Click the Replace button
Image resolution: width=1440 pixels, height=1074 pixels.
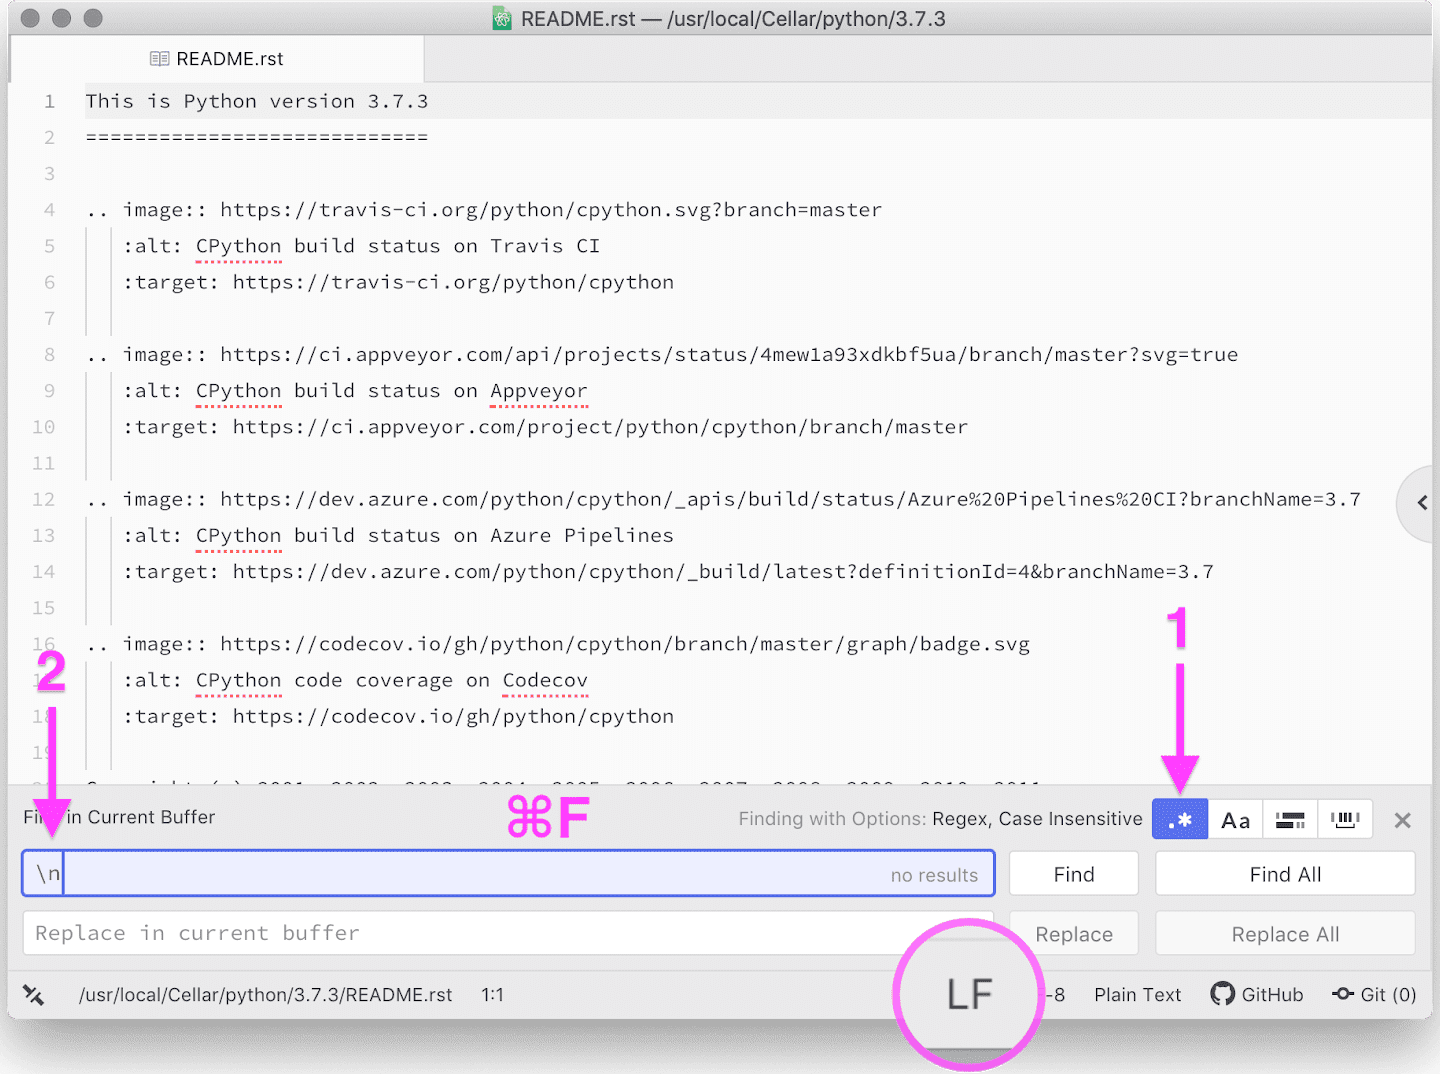click(x=1074, y=934)
